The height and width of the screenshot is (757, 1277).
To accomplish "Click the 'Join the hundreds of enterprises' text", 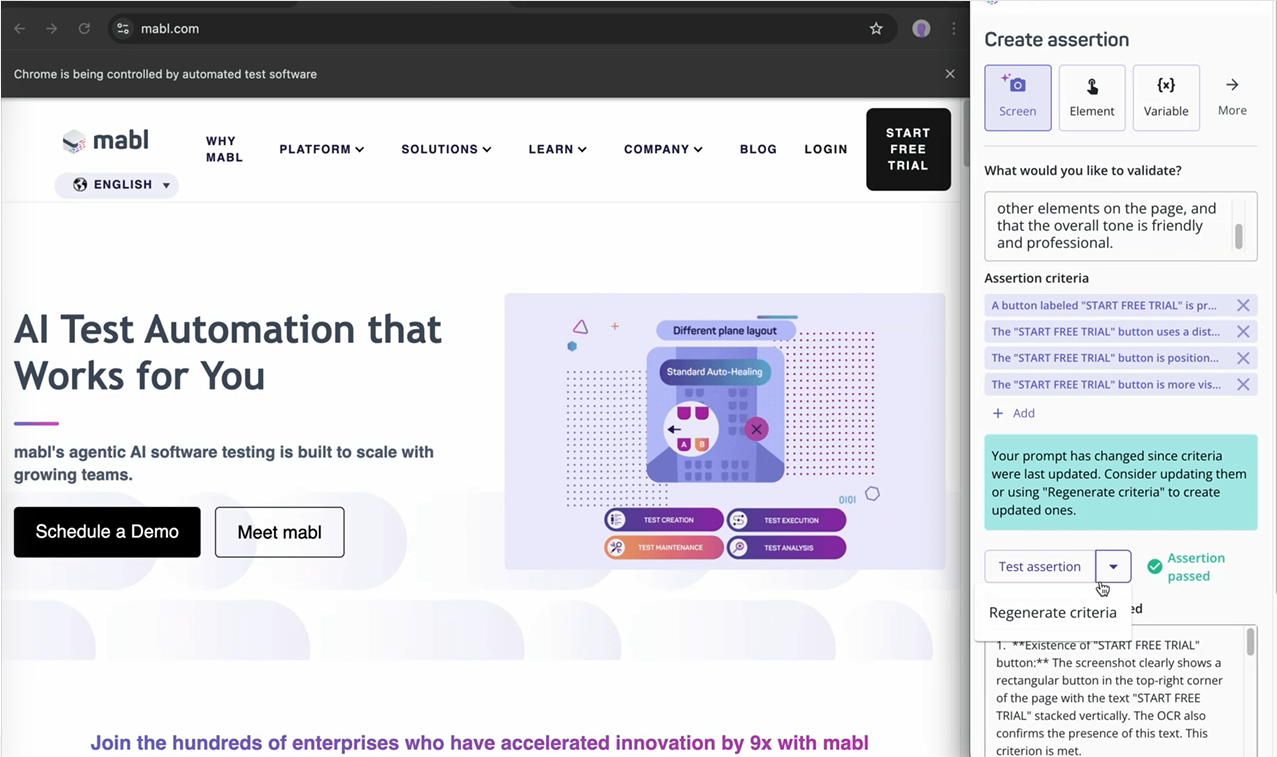I will pyautogui.click(x=479, y=743).
